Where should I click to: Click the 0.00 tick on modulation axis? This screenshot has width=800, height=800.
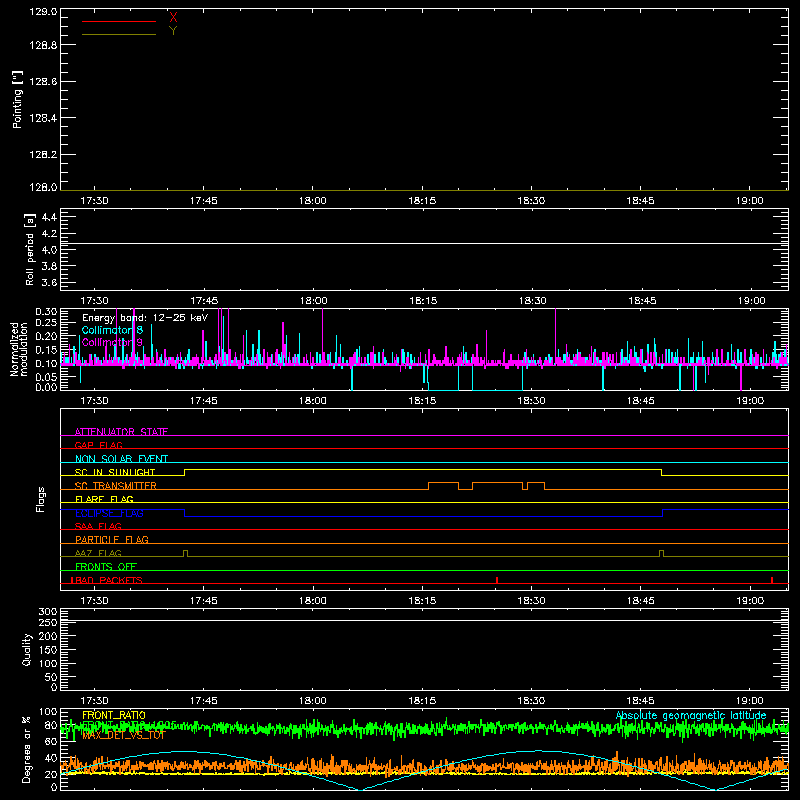point(46,387)
